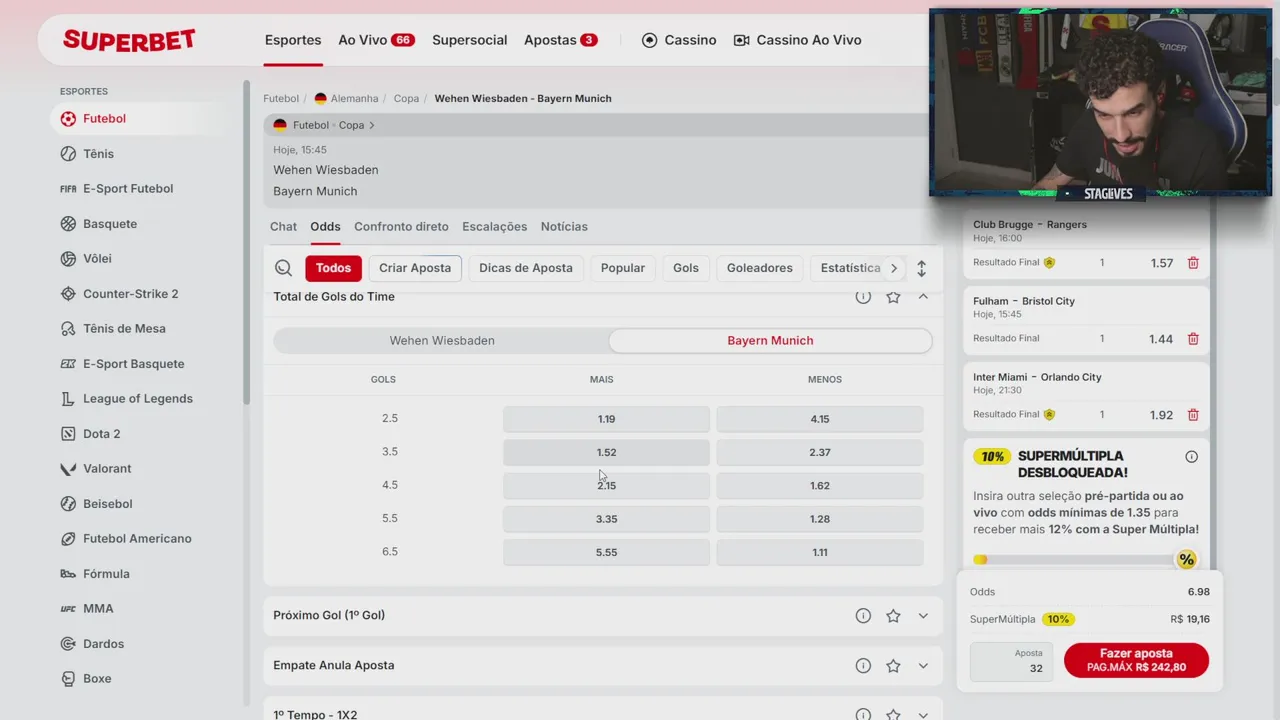Click the League of Legends icon
The image size is (1280, 720).
pyautogui.click(x=68, y=399)
